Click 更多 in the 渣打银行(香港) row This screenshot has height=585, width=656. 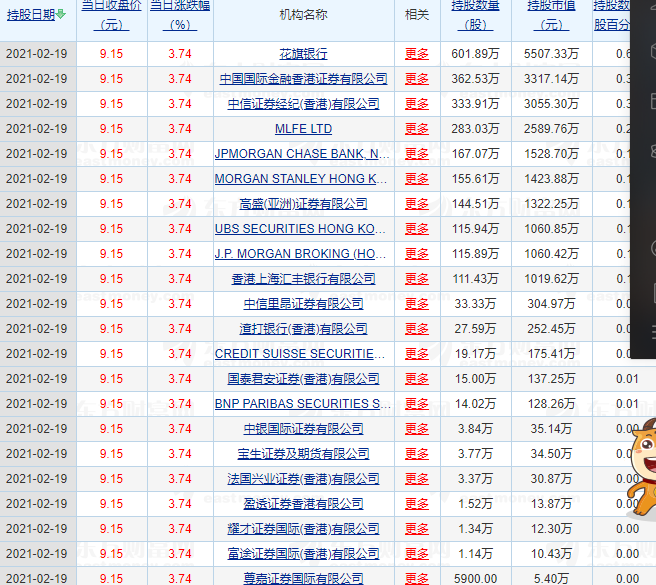417,329
